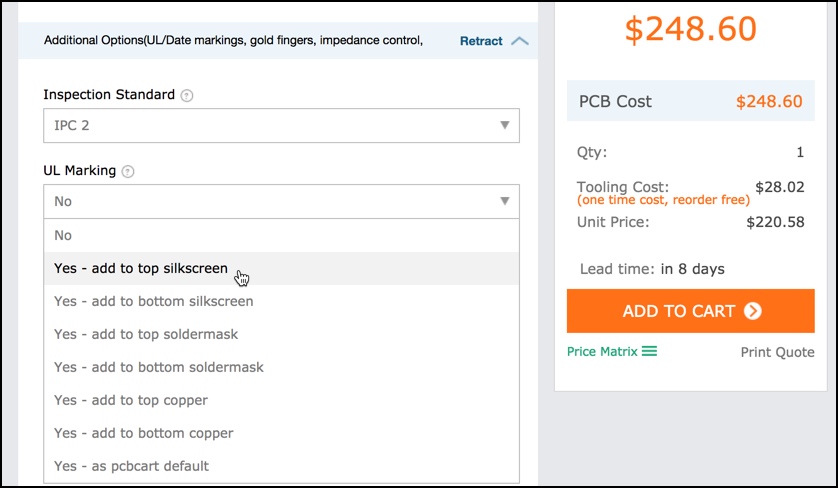The width and height of the screenshot is (838, 488).
Task: Close the UL Marking dropdown field
Action: pyautogui.click(x=281, y=201)
